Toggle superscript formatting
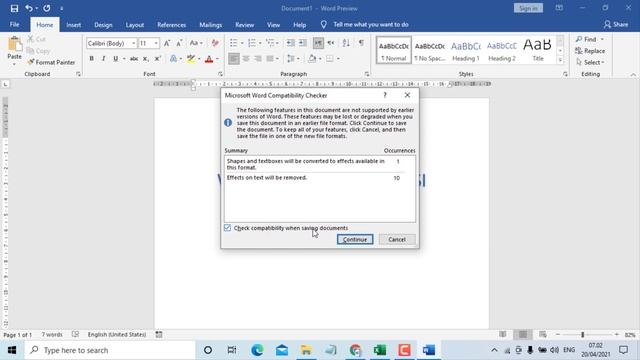Image resolution: width=640 pixels, height=360 pixels. click(x=158, y=59)
